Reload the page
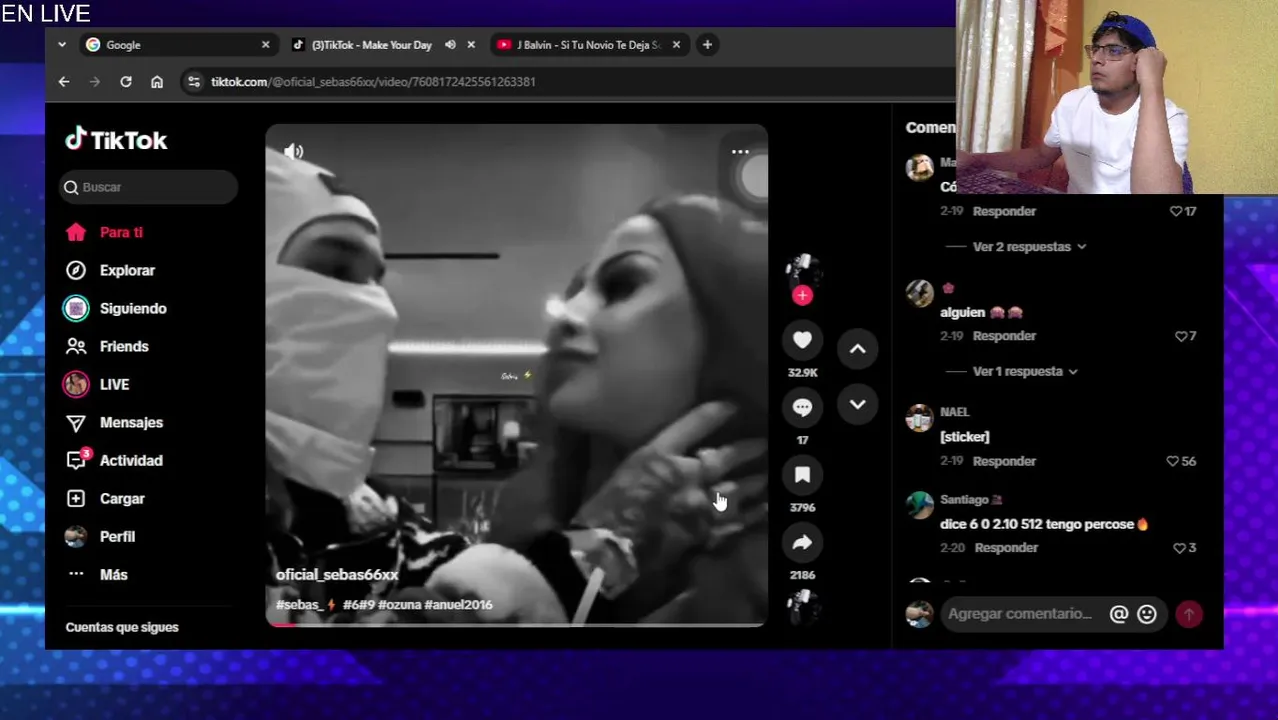 pyautogui.click(x=126, y=82)
